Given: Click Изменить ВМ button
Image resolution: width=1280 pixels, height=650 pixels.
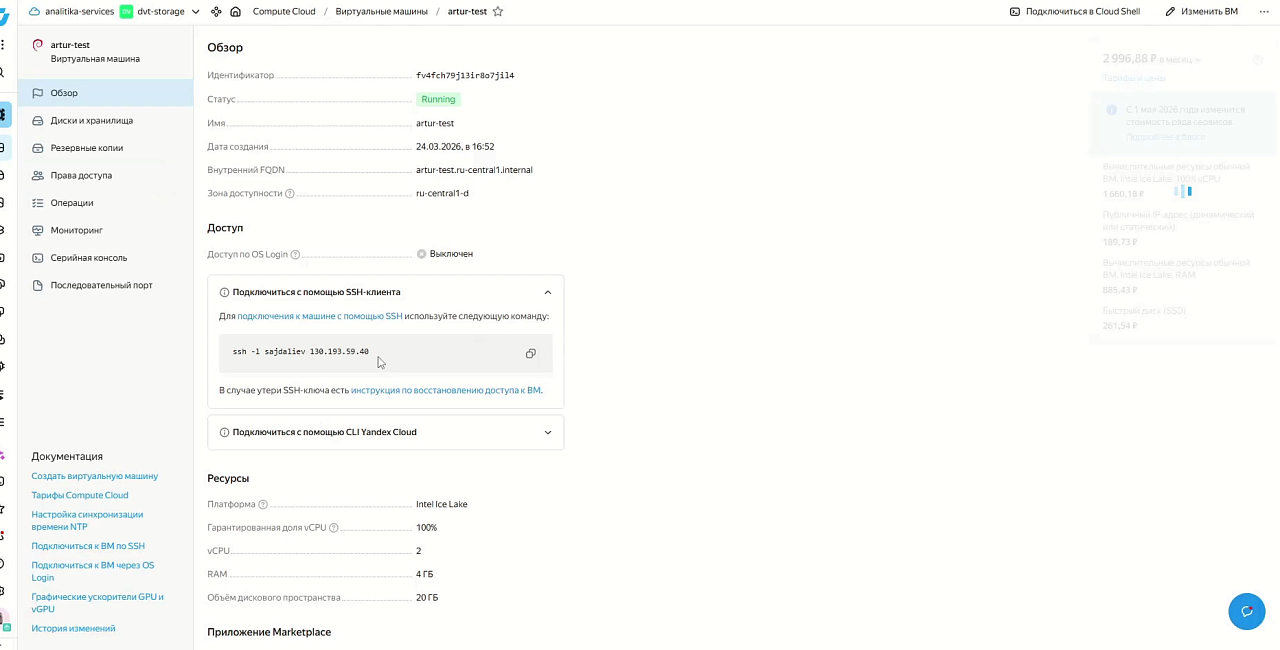Looking at the screenshot, I should 1202,11.
